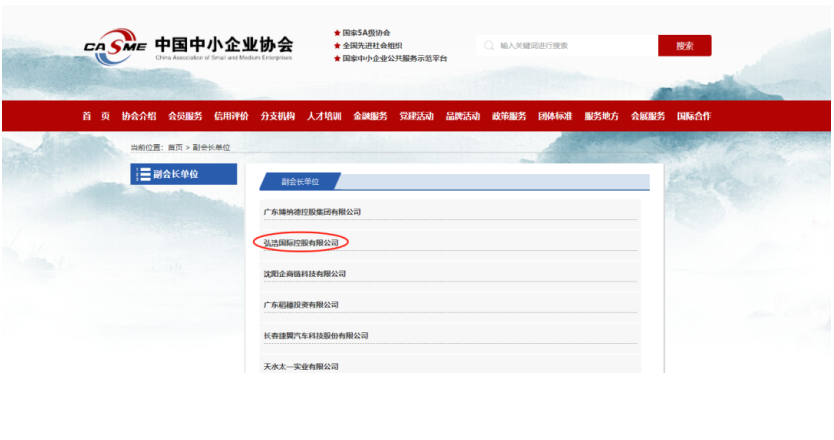Open 长春捷翼汽车科技股份有限公司 entry
The image size is (834, 440).
(x=316, y=335)
